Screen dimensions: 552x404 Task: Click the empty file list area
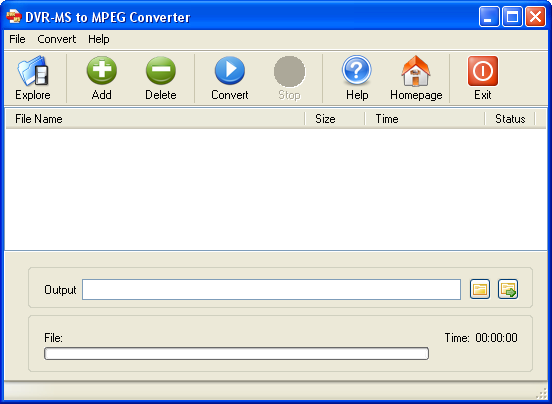coord(276,189)
